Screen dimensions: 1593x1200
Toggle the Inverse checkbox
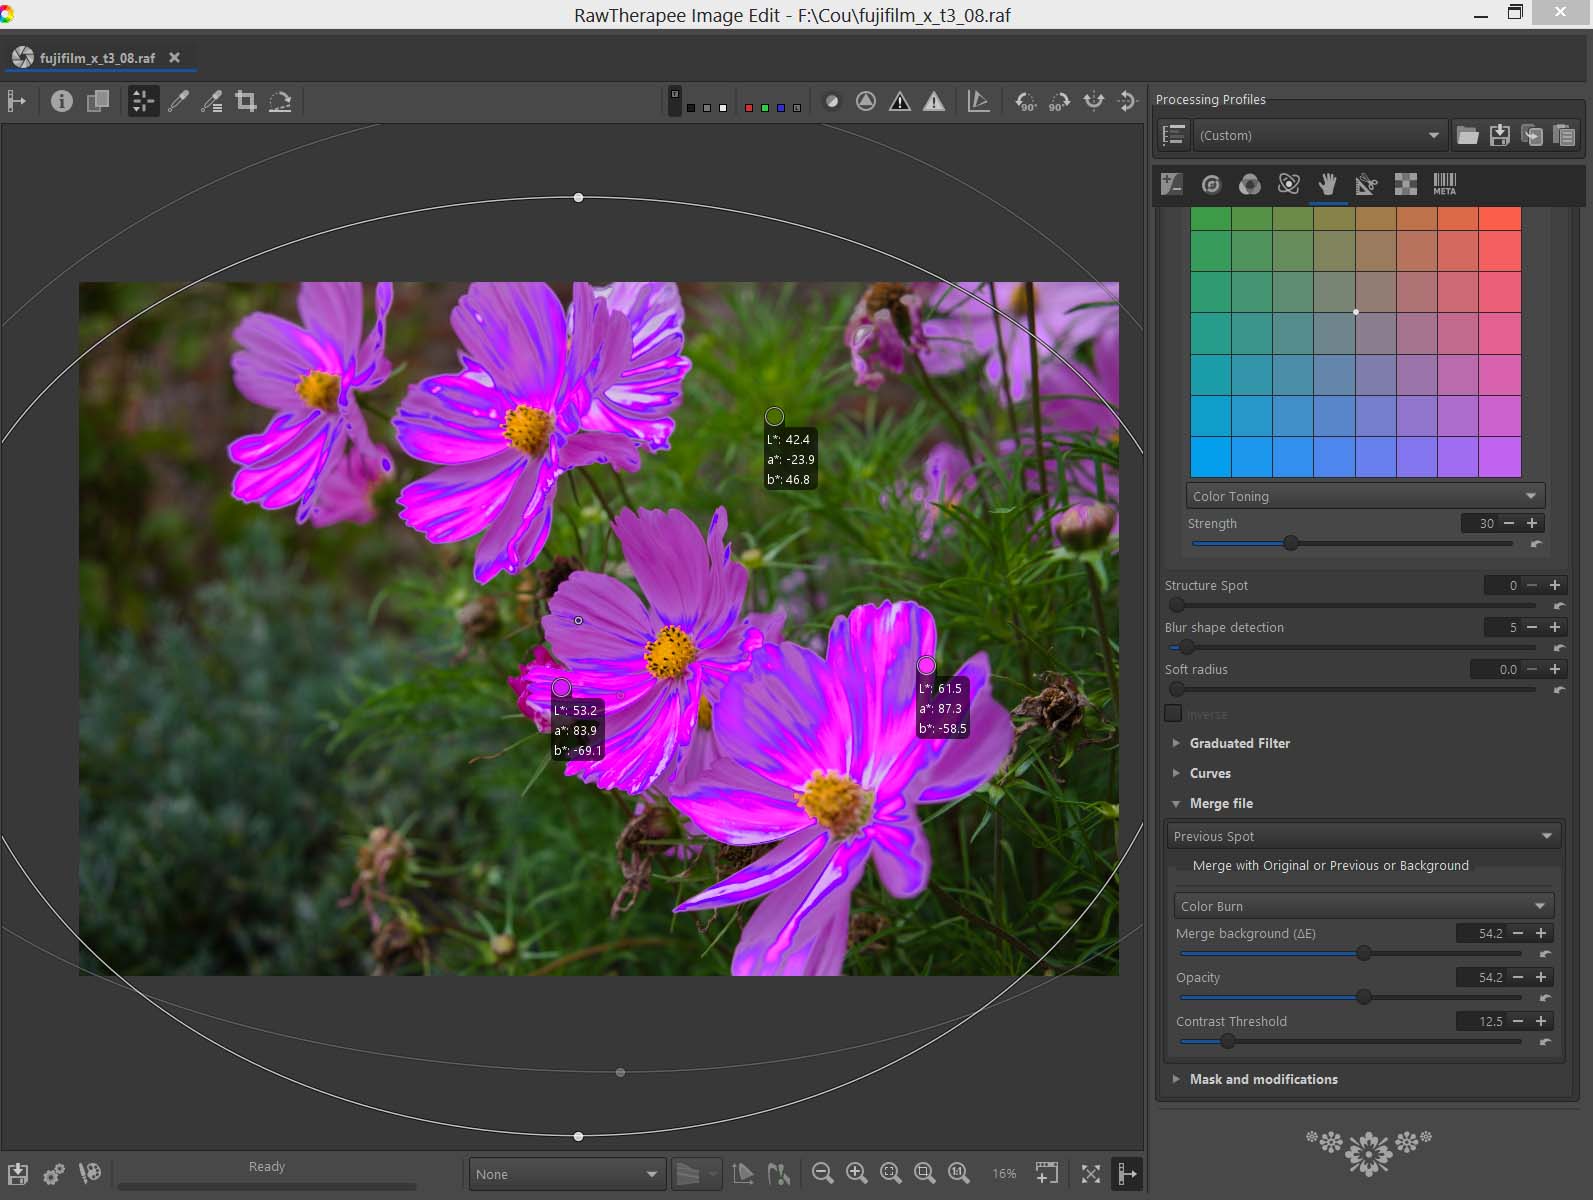(1173, 713)
